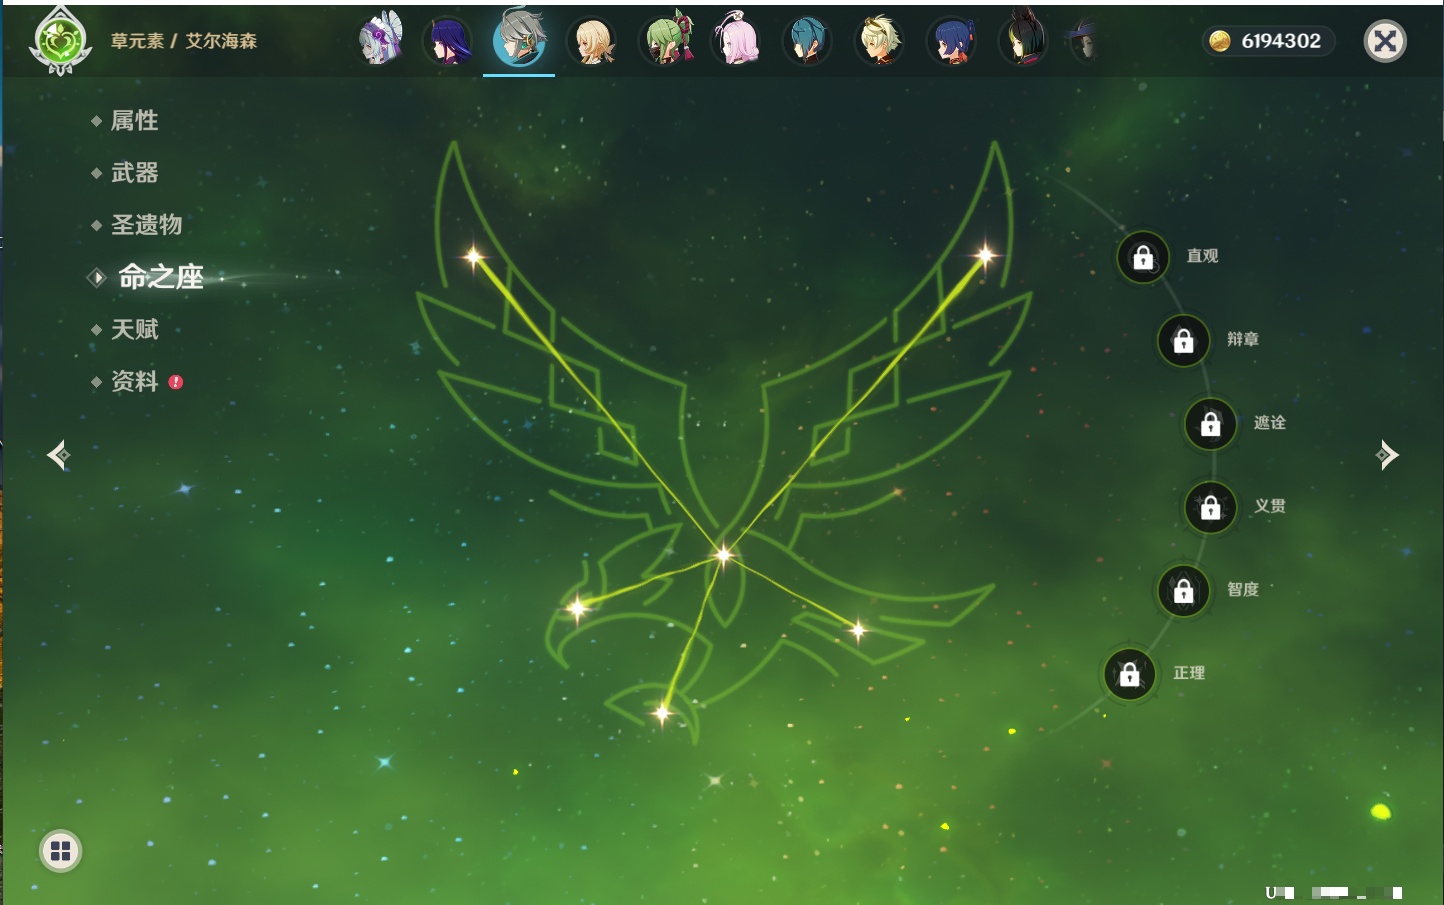Open the grid menu button at bottom-left
The width and height of the screenshot is (1444, 905).
(x=60, y=851)
